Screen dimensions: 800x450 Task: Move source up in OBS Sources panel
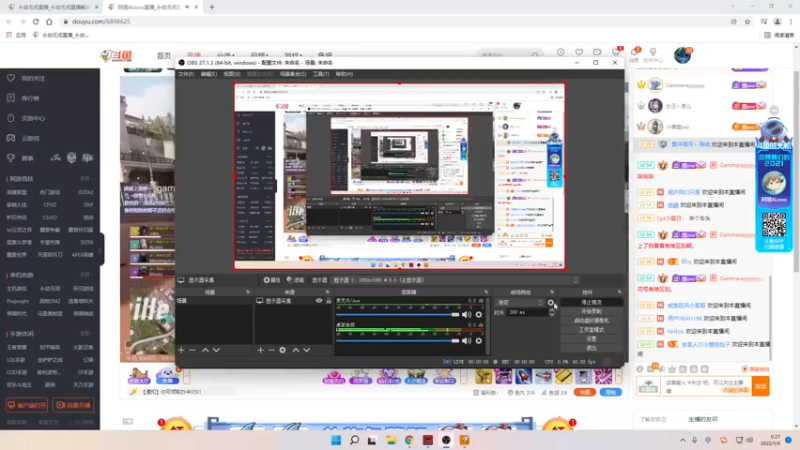[x=295, y=350]
